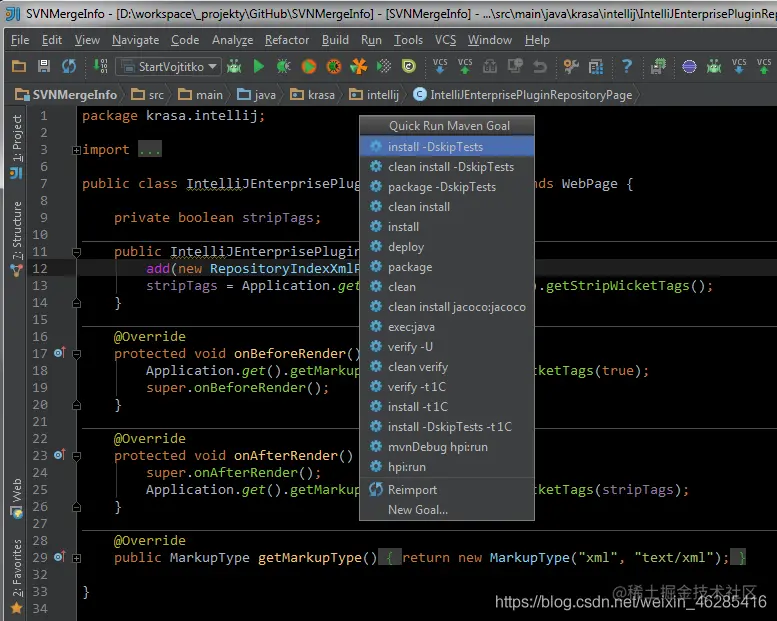Collapse the onAfterRender method fold
The height and width of the screenshot is (621, 777).
coord(76,456)
